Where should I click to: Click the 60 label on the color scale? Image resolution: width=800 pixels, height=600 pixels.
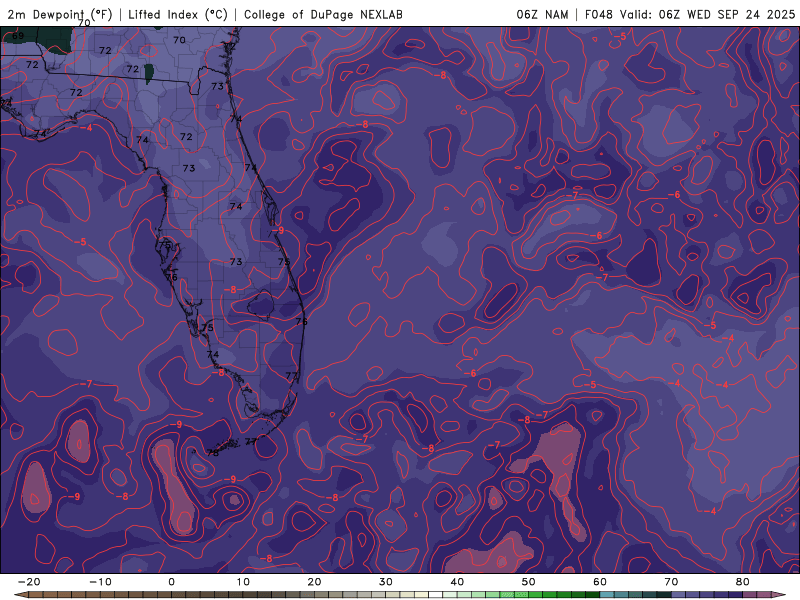[600, 582]
